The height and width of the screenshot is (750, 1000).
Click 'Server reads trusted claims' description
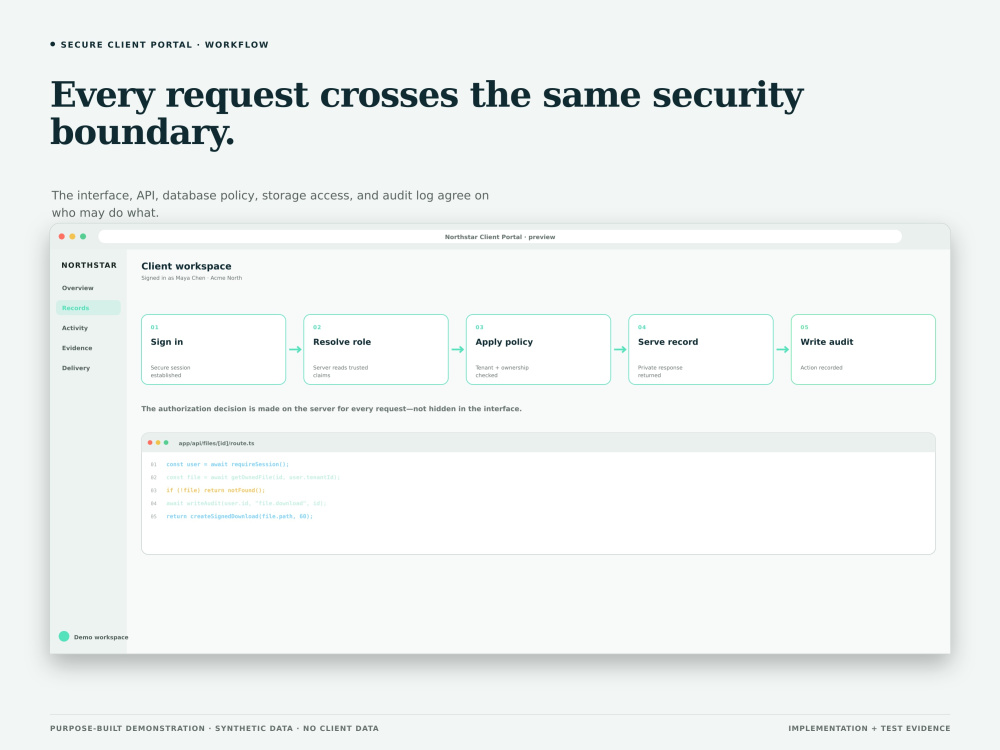coord(341,371)
